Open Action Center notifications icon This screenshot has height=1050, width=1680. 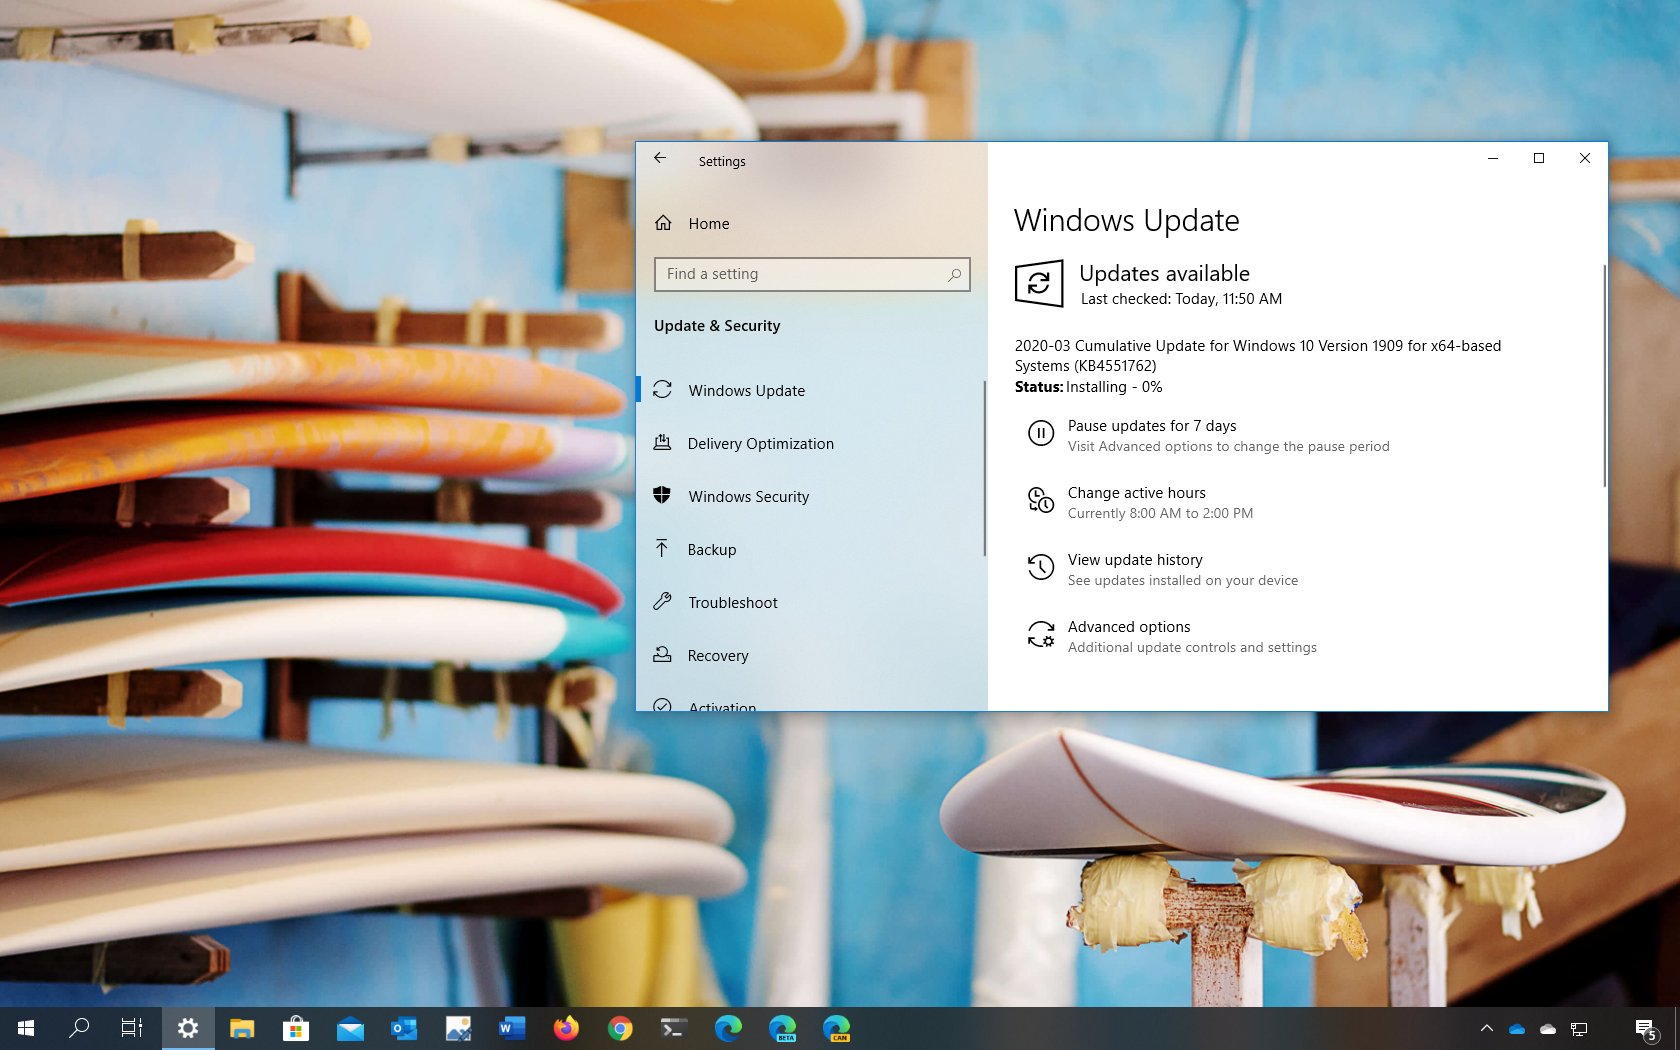[x=1646, y=1028]
